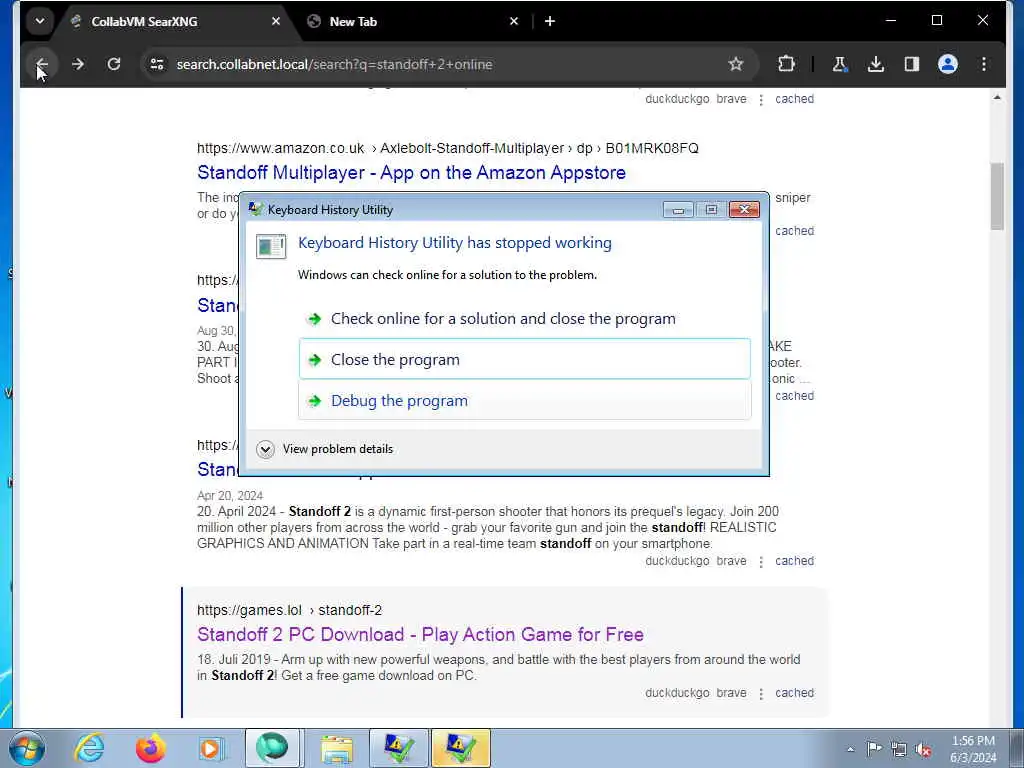Open the user profile avatar
This screenshot has height=768, width=1024.
(x=948, y=64)
